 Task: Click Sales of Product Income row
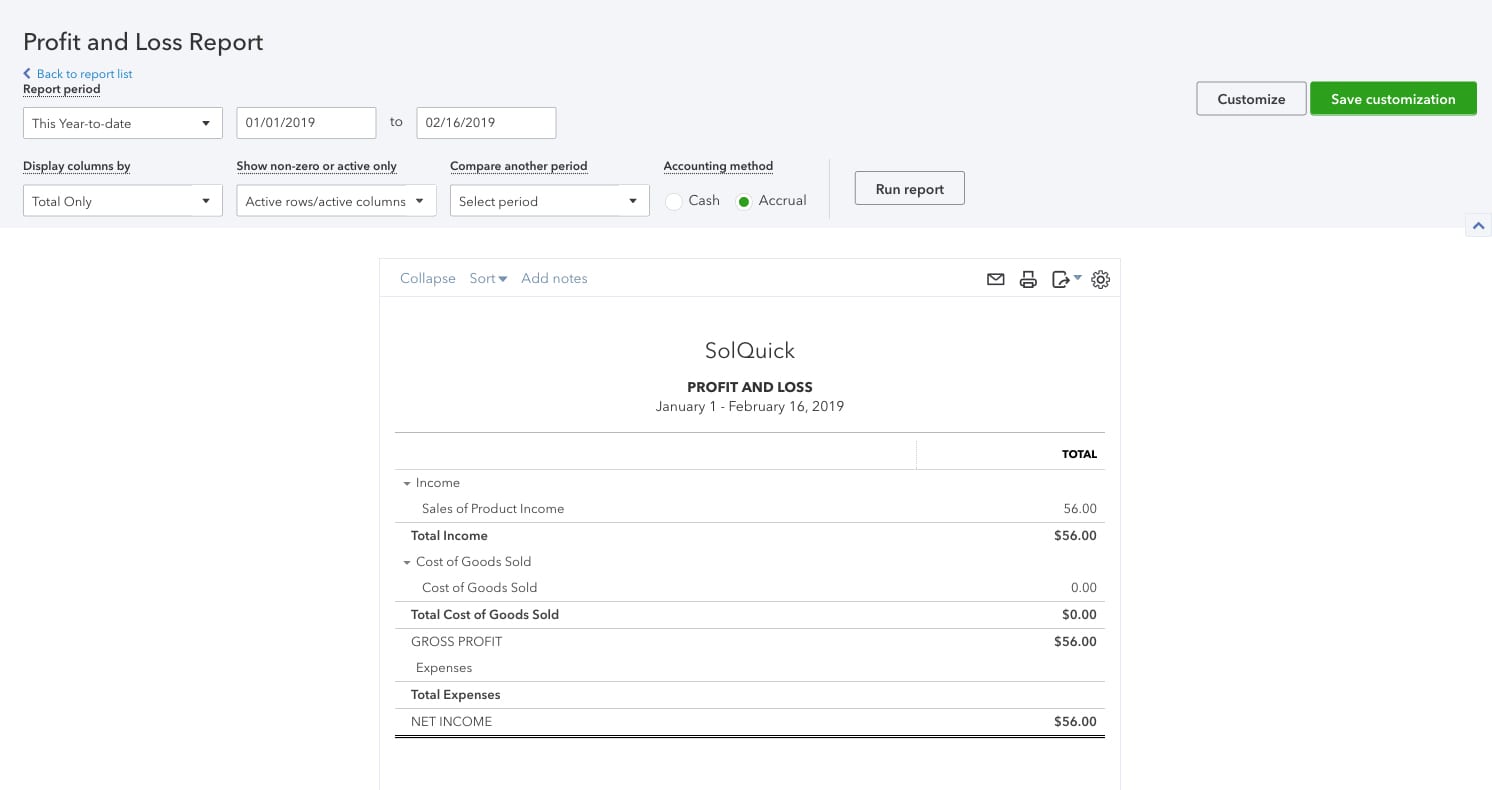[x=750, y=509]
